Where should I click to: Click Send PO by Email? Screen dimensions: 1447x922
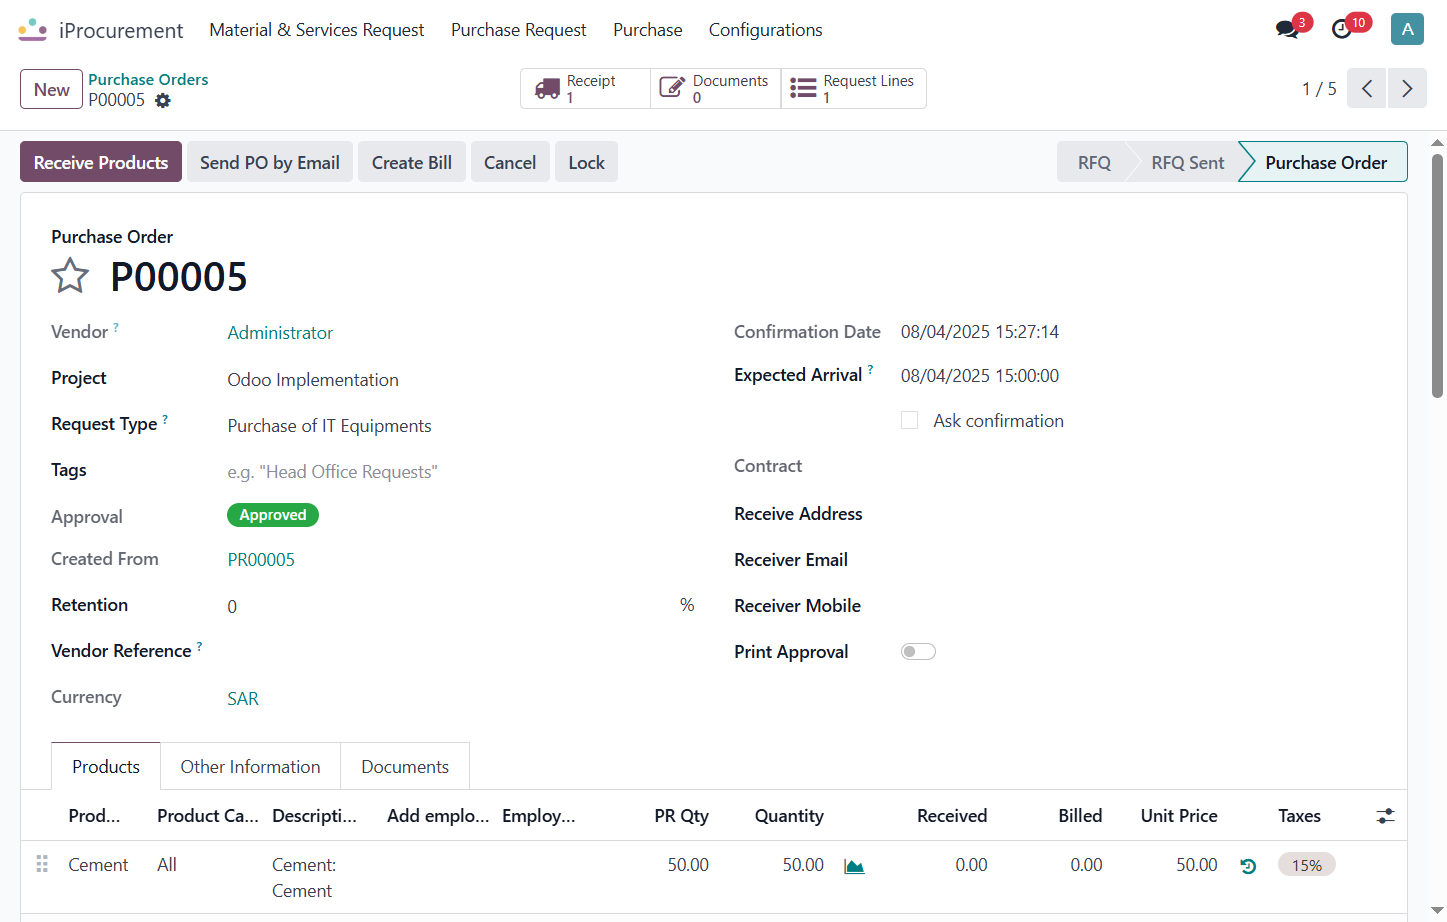(270, 162)
